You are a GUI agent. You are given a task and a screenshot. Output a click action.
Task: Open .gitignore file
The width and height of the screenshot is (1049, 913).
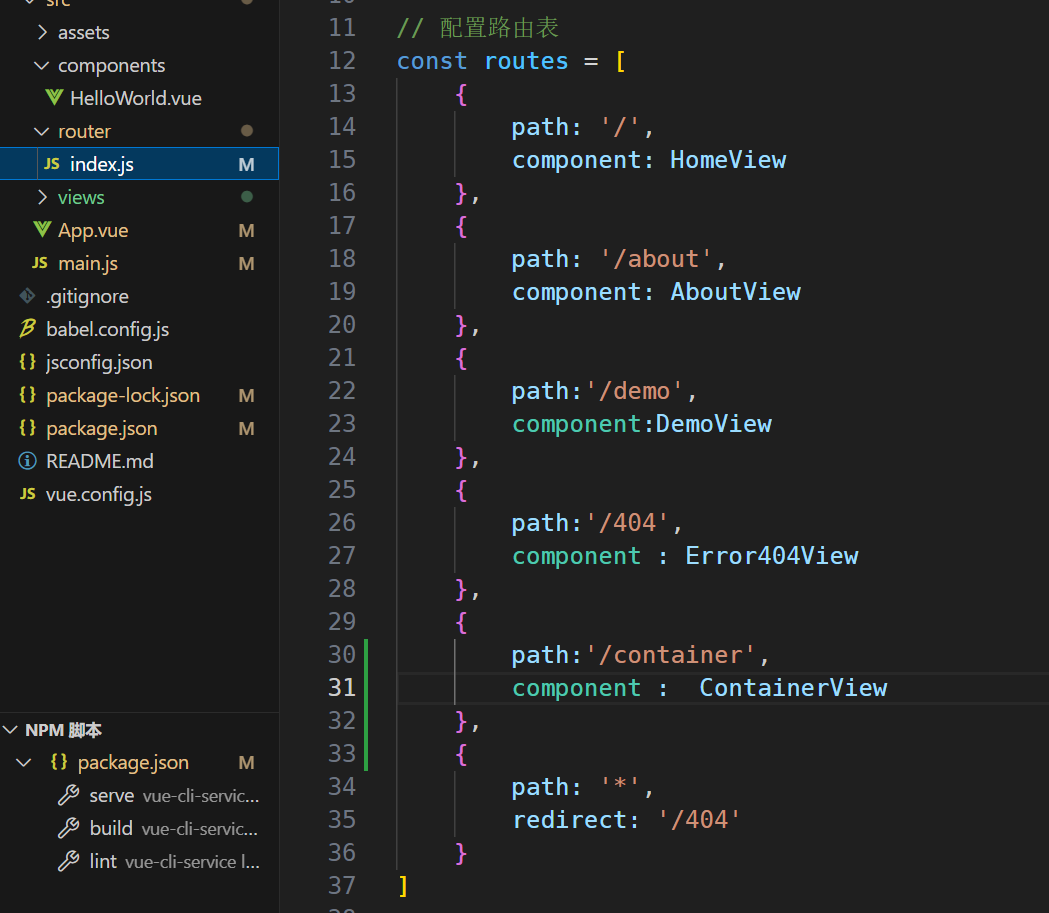(x=87, y=296)
